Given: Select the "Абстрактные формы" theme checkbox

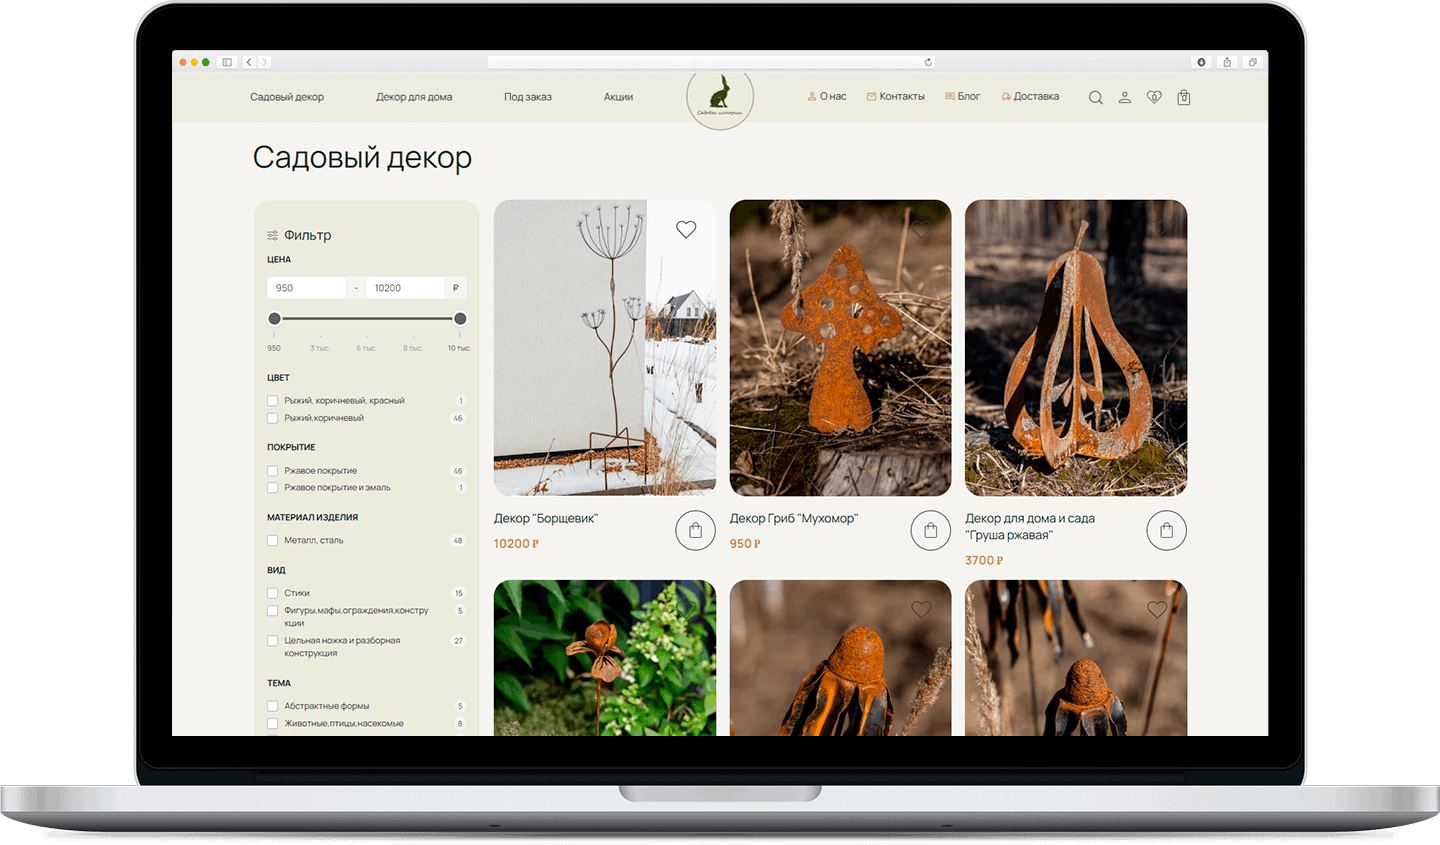Looking at the screenshot, I should 273,705.
